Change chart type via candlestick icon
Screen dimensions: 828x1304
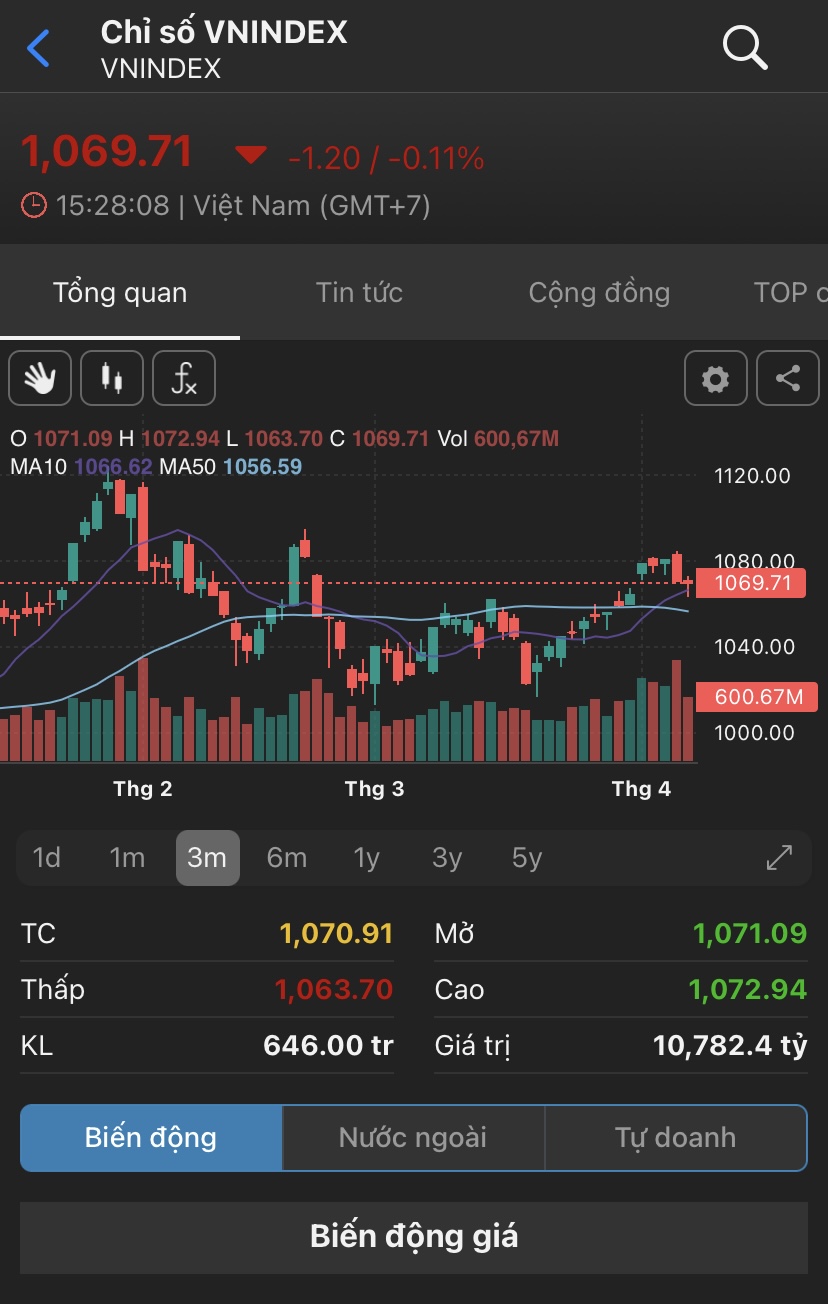[x=112, y=379]
